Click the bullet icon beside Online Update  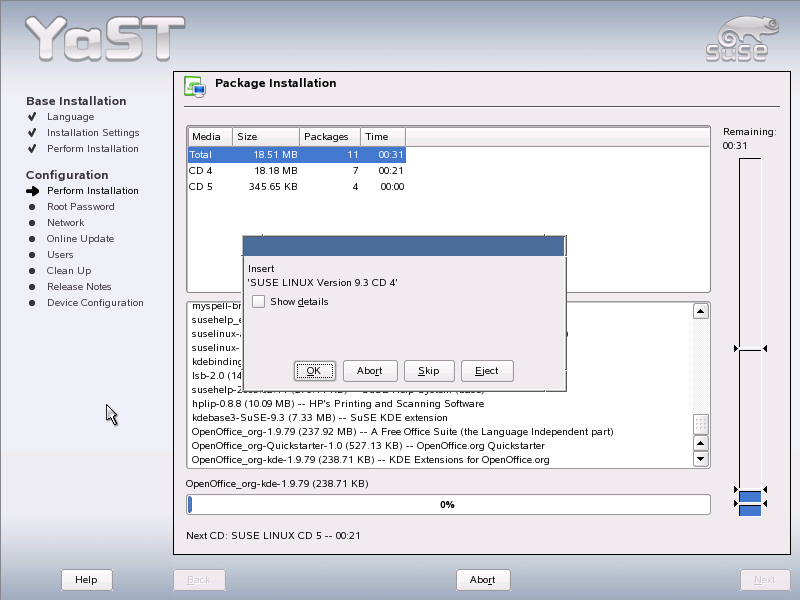point(32,239)
